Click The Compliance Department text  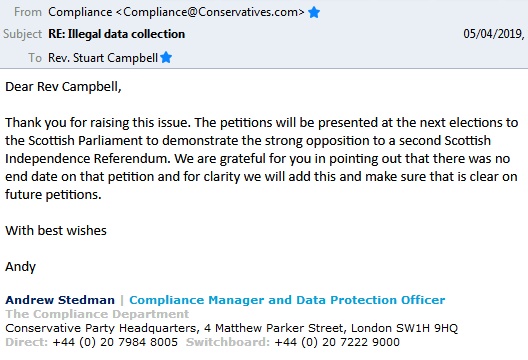pyautogui.click(x=97, y=314)
